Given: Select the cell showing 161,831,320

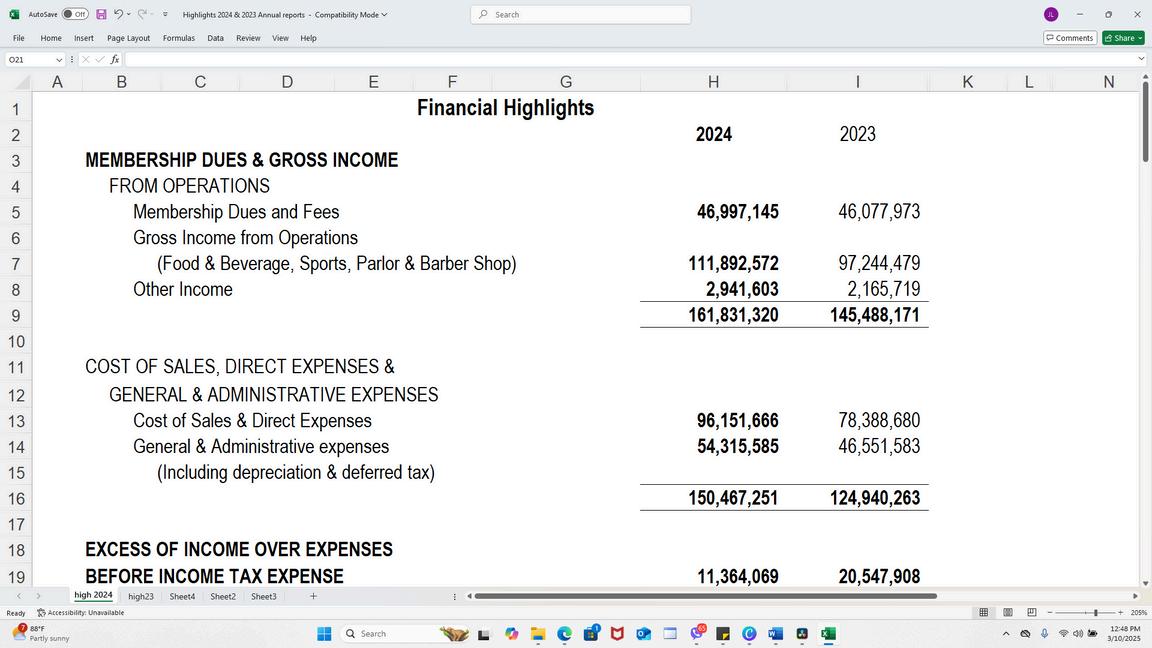Looking at the screenshot, I should (x=713, y=315).
